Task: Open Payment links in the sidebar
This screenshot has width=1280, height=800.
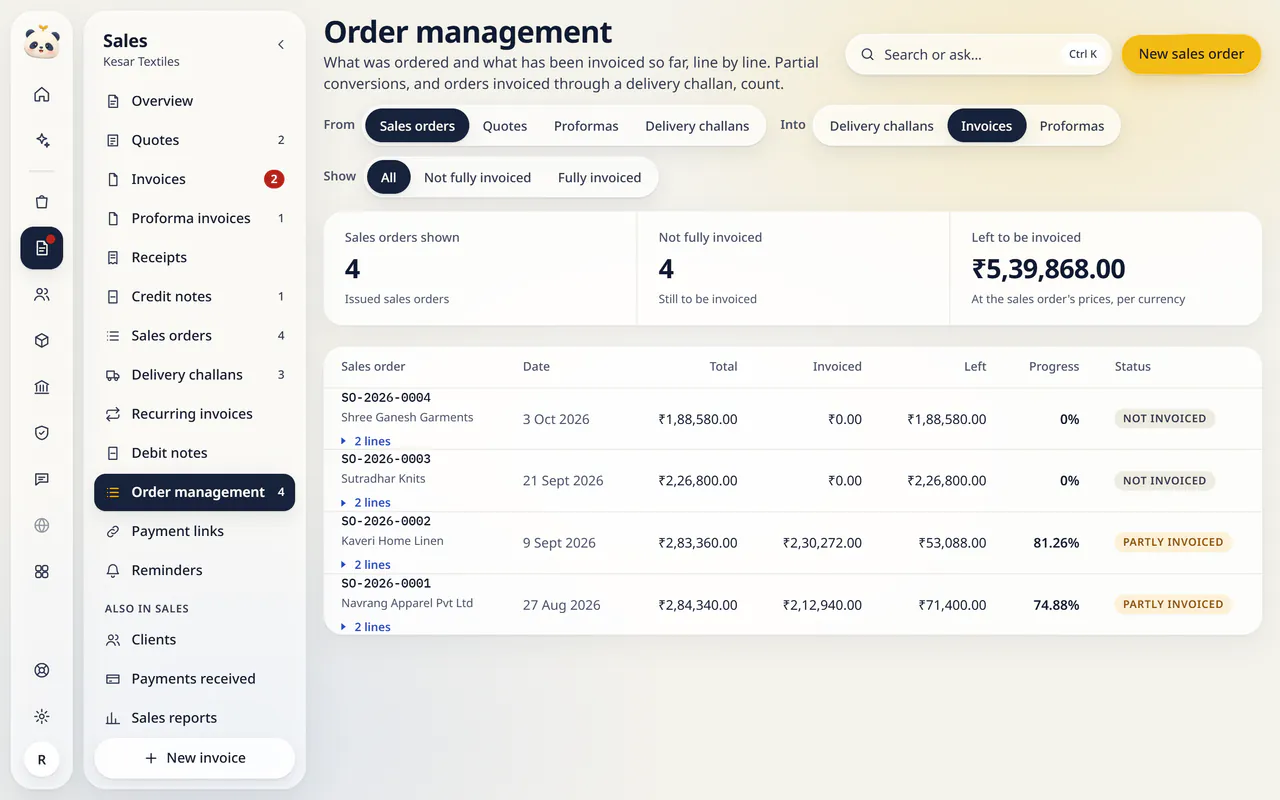Action: tap(195, 531)
